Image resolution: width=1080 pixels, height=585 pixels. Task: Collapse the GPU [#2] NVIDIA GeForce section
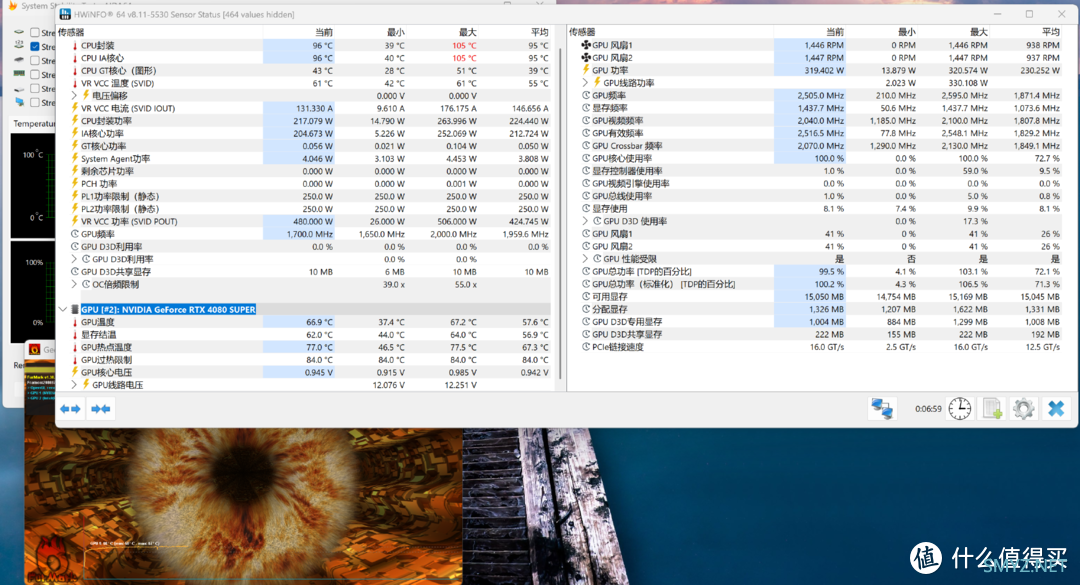(x=63, y=309)
